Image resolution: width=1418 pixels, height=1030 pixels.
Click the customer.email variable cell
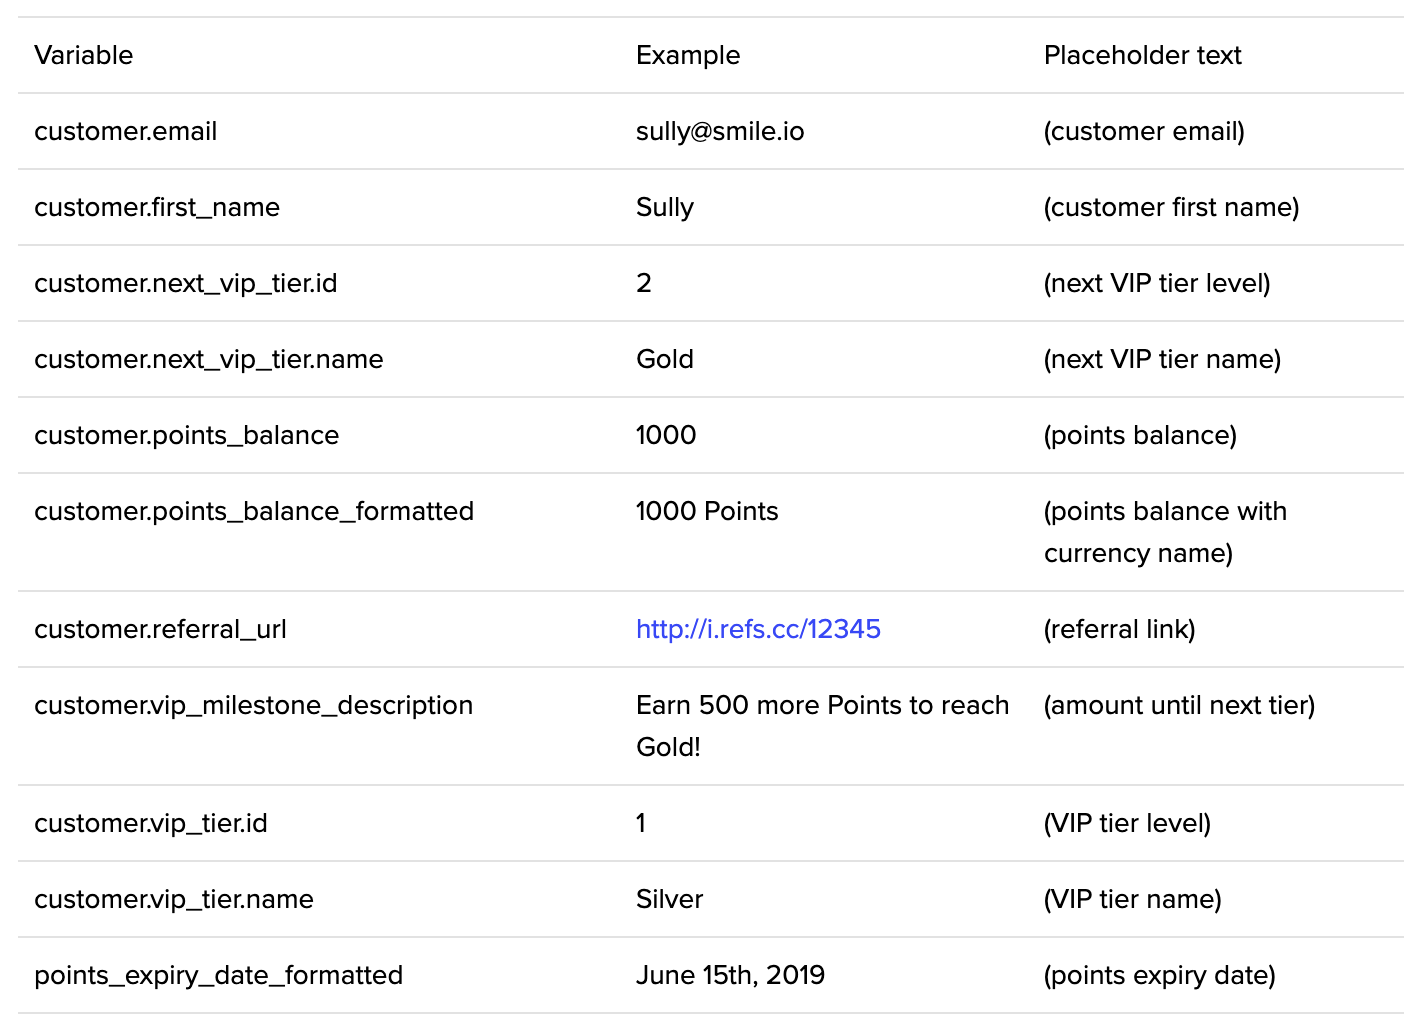click(x=126, y=131)
